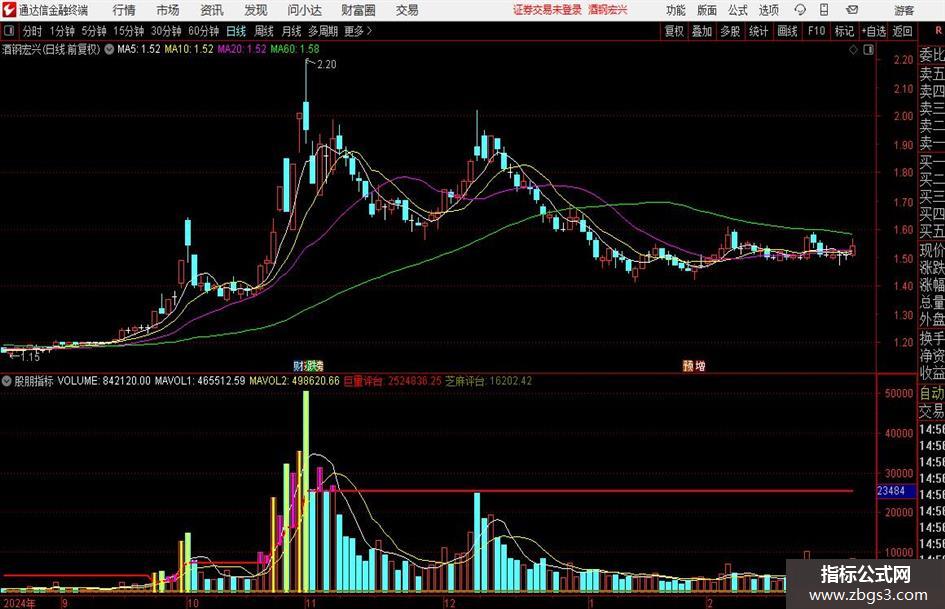The width and height of the screenshot is (945, 609).
Task: Add stock with +自选 button
Action: pos(873,31)
